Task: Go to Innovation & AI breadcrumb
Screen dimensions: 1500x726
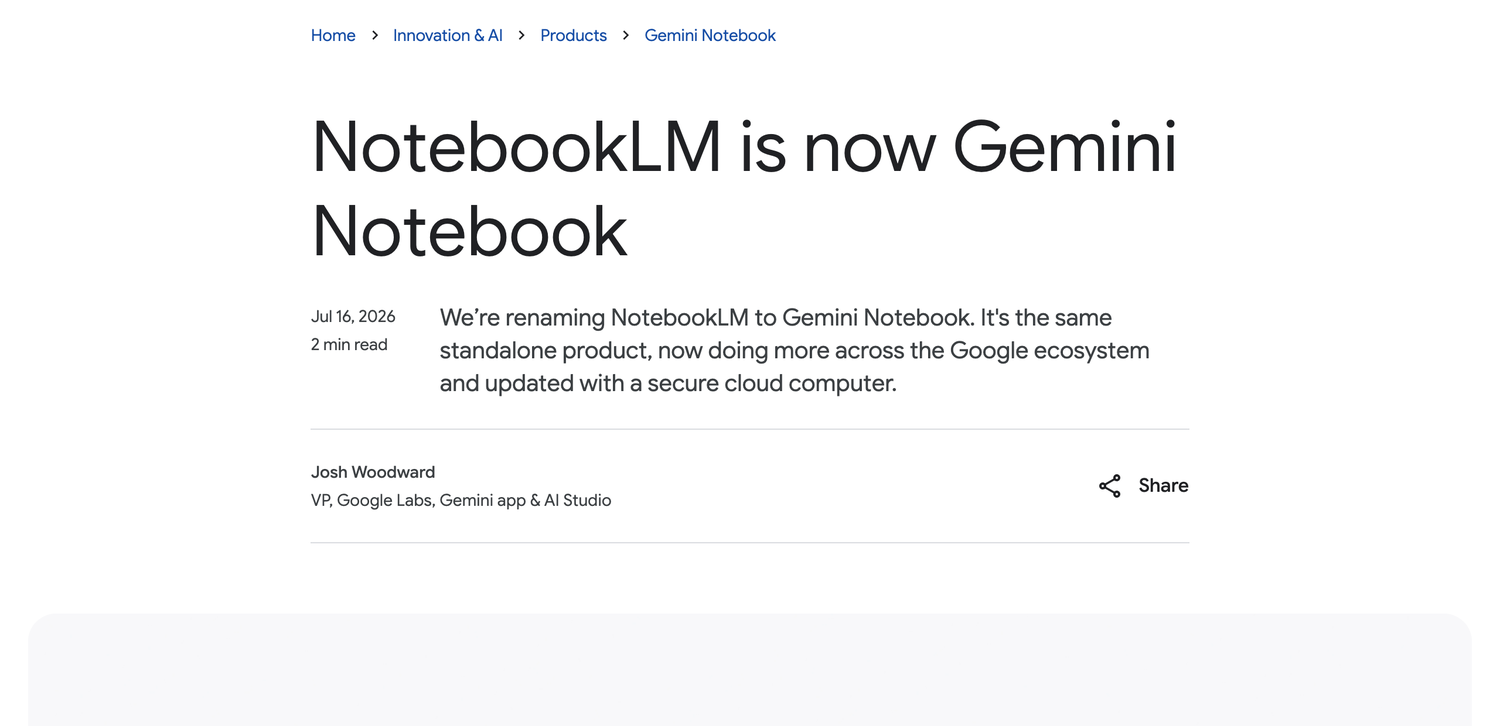Action: (448, 35)
